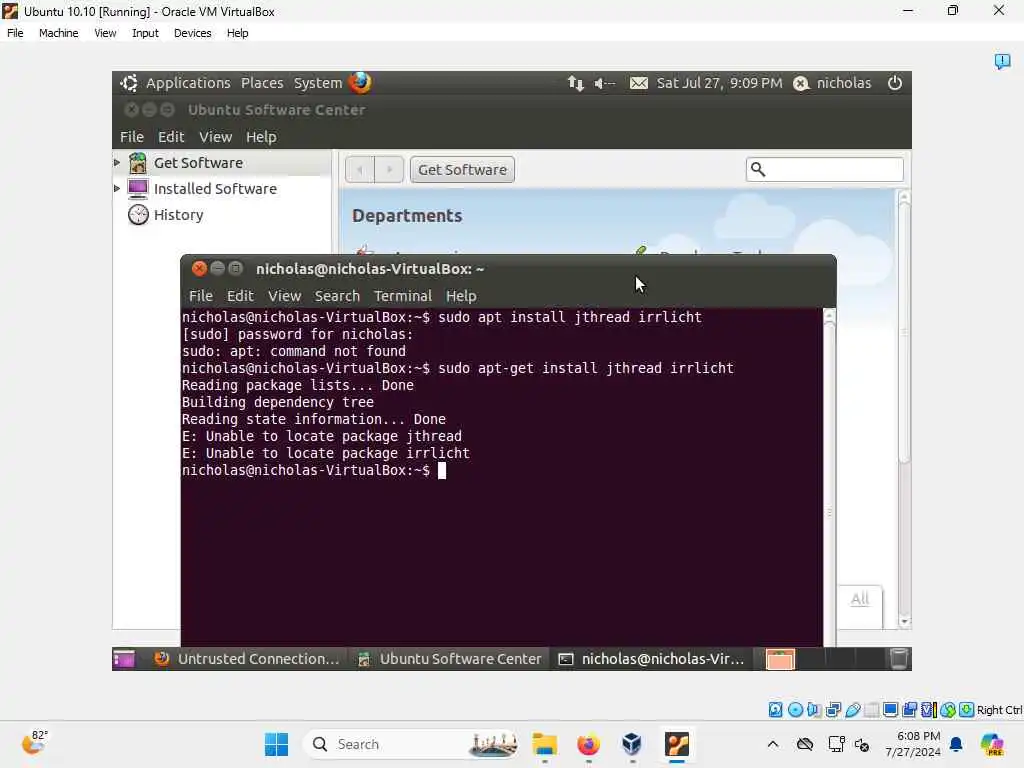1024x768 pixels.
Task: Open the volume indicator in Ubuntu panel
Action: click(604, 83)
